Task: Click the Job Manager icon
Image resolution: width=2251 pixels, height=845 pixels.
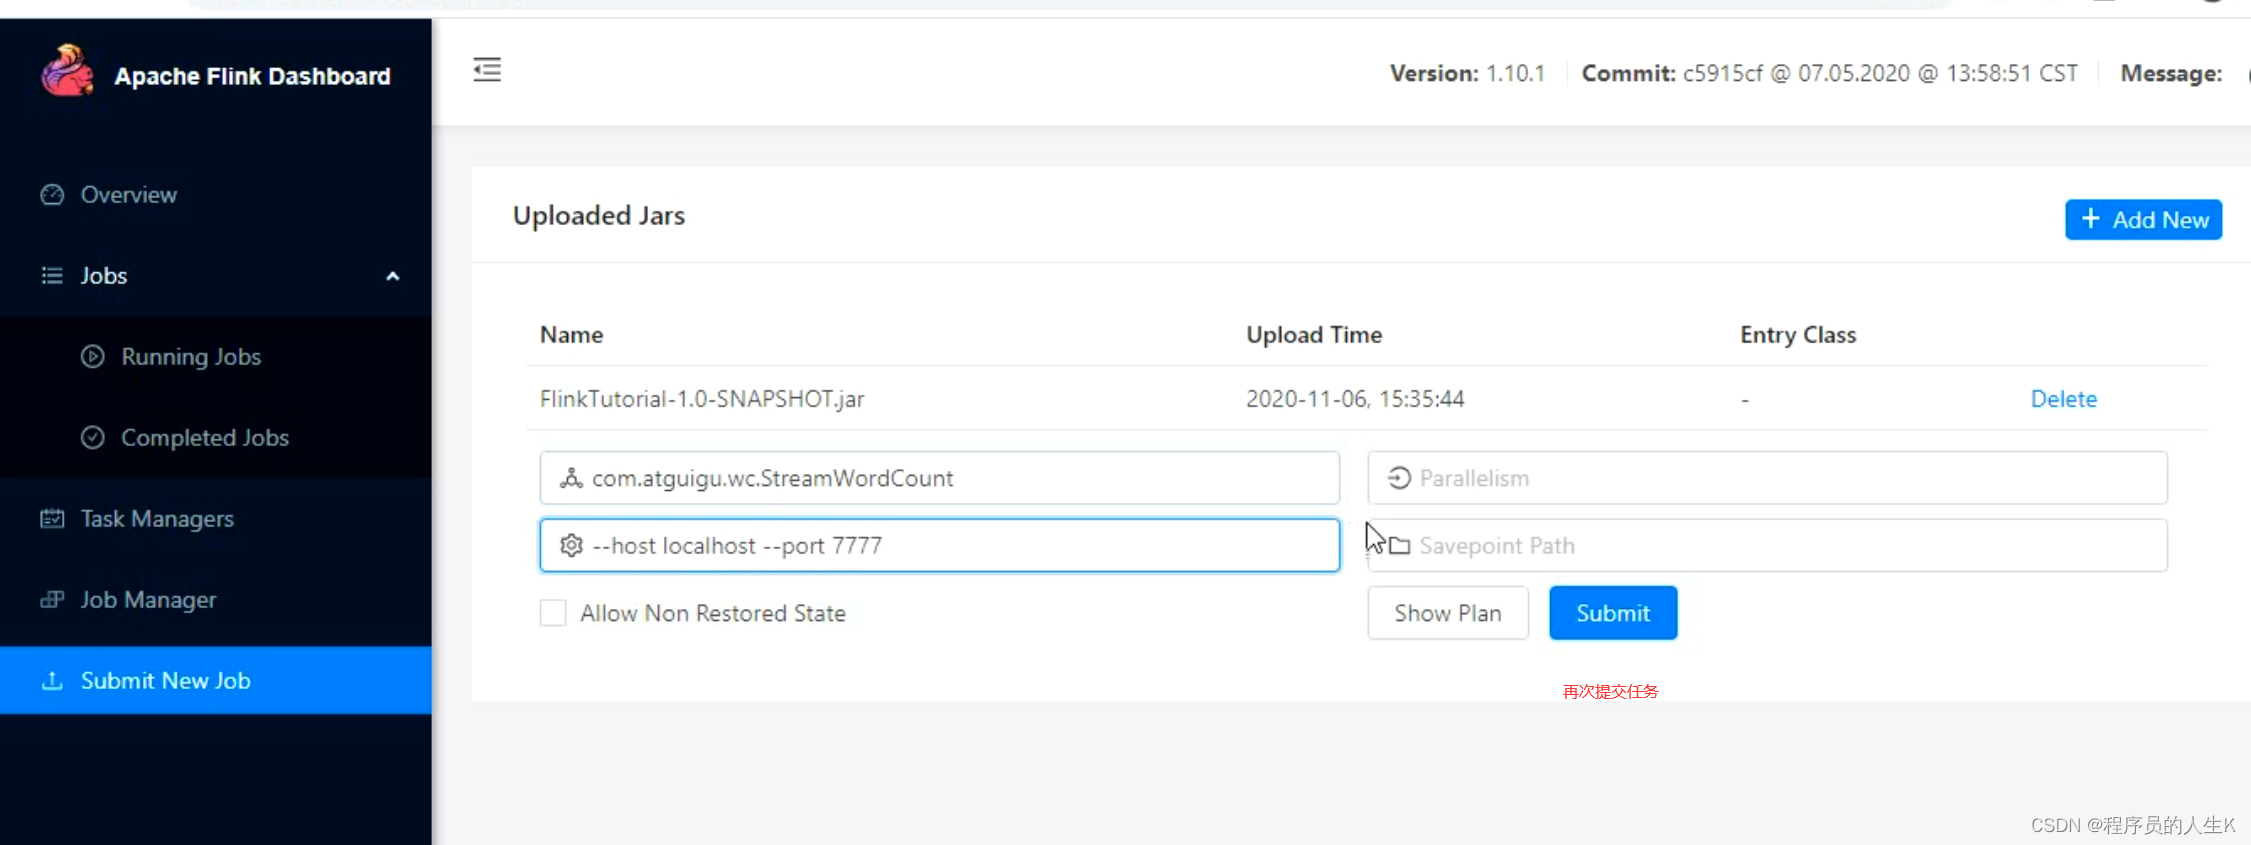Action: [52, 600]
